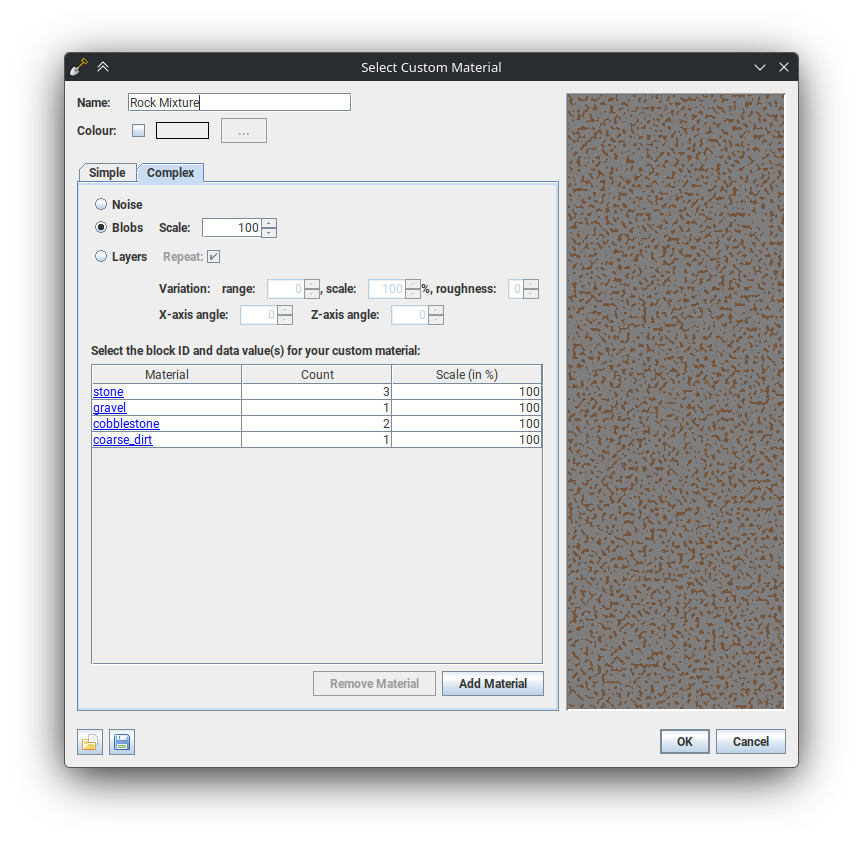
Task: Click the Colour swatch field
Action: [x=182, y=130]
